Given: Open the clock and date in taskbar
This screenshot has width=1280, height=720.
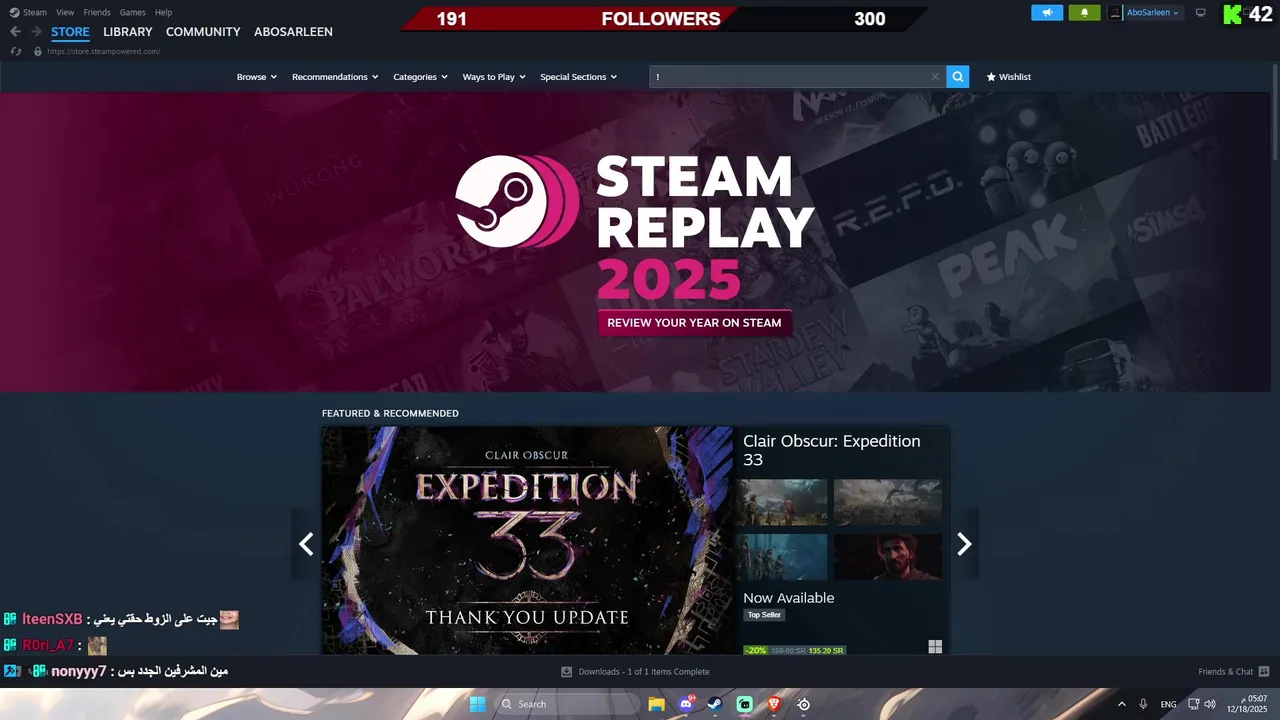Looking at the screenshot, I should pos(1249,704).
